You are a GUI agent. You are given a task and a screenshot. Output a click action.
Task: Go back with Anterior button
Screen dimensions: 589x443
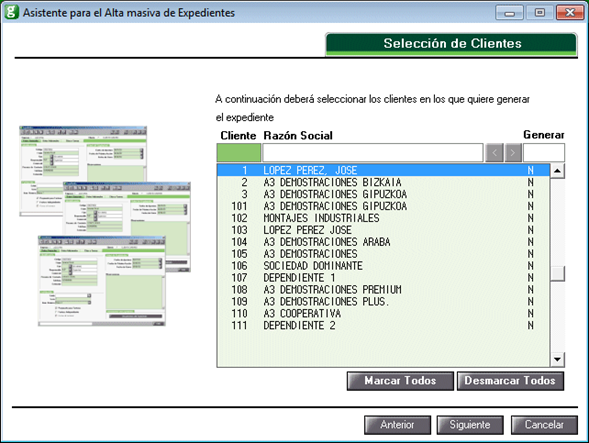click(x=397, y=425)
